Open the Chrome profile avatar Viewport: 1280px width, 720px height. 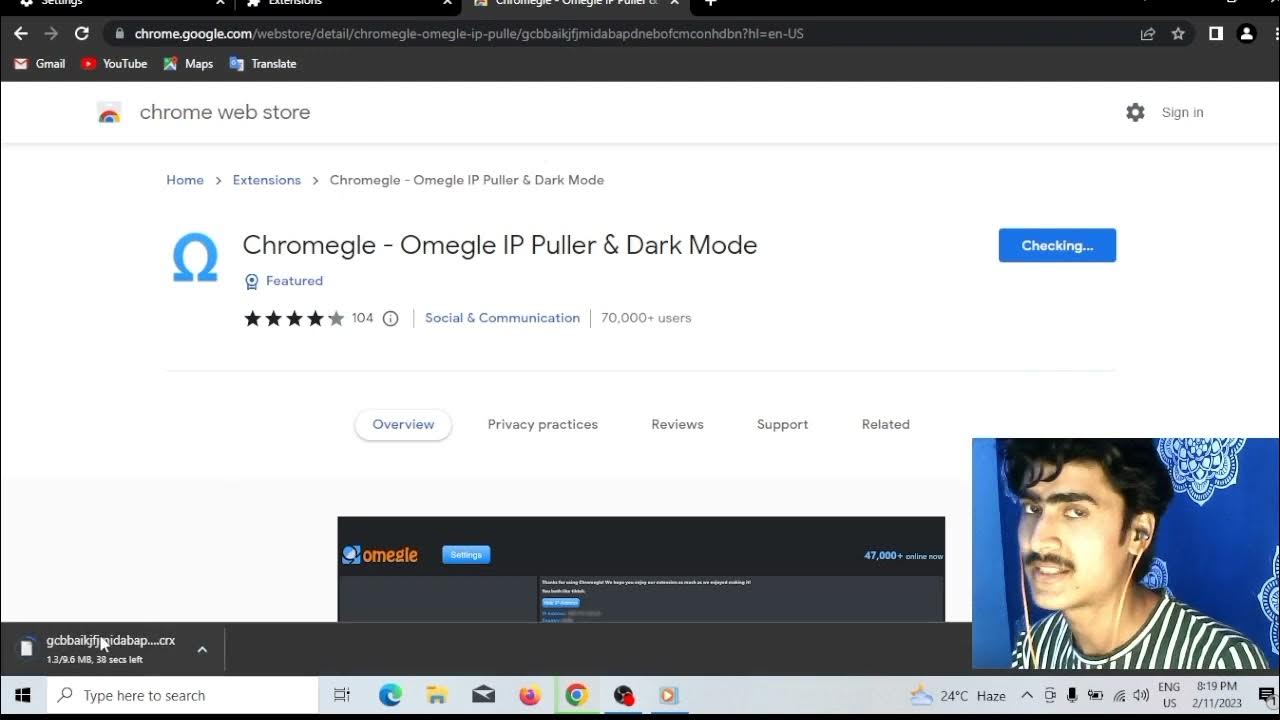coord(1246,34)
